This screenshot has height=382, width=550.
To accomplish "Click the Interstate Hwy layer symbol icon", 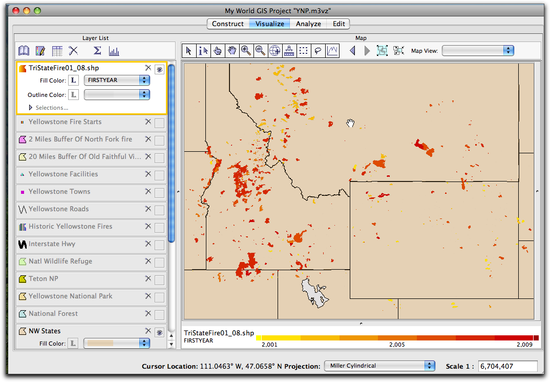I will click(22, 244).
